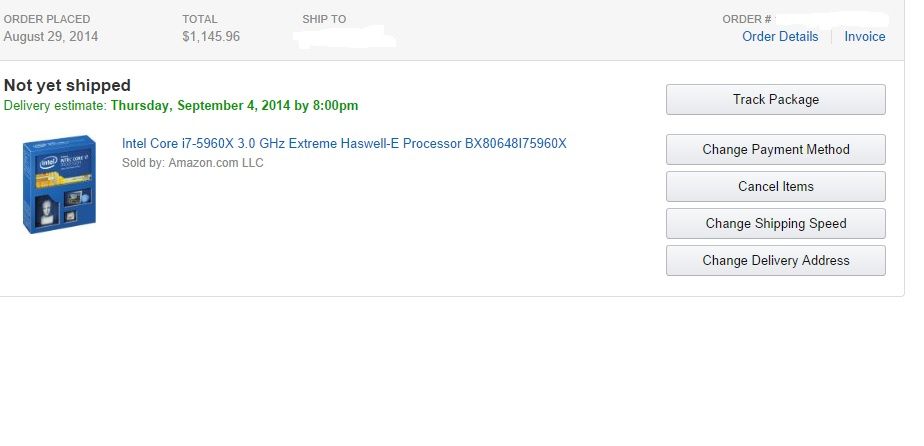924x446 pixels.
Task: Select the Change Shipping Speed button
Action: pos(776,224)
